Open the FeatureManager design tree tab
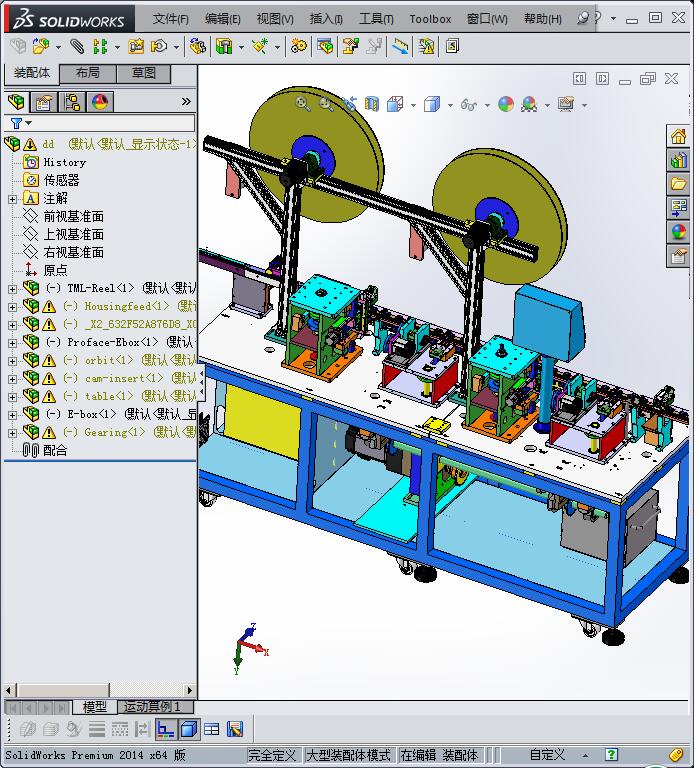 coord(16,102)
